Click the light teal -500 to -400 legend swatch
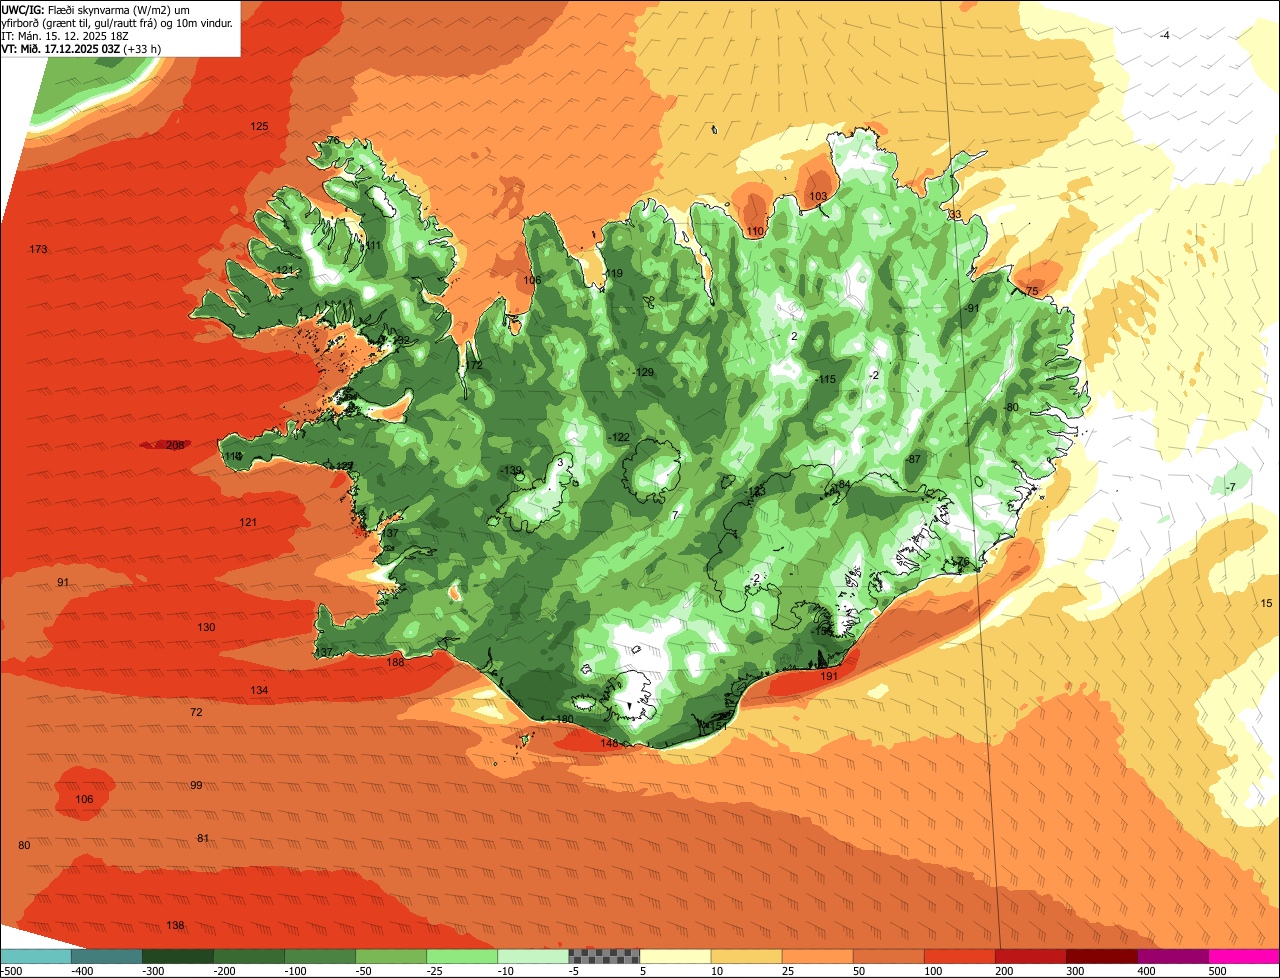 tap(36, 956)
